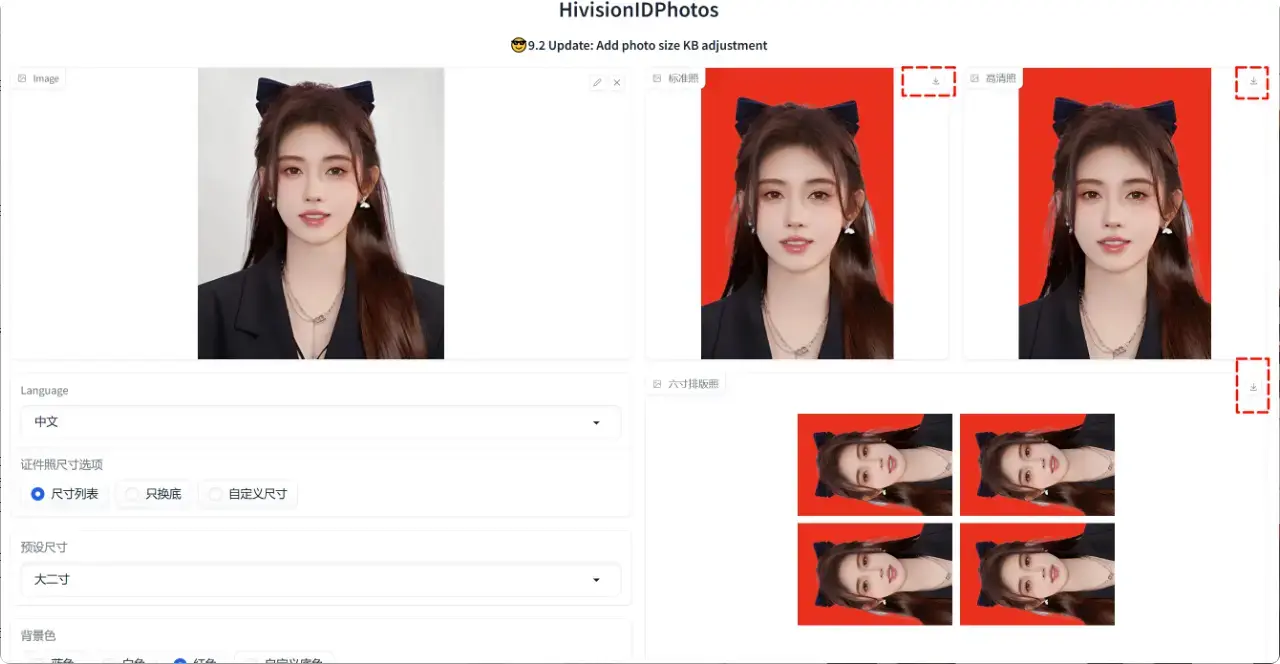The image size is (1280, 664).
Task: Enable the 自定义尺寸 radio option
Action: click(215, 494)
